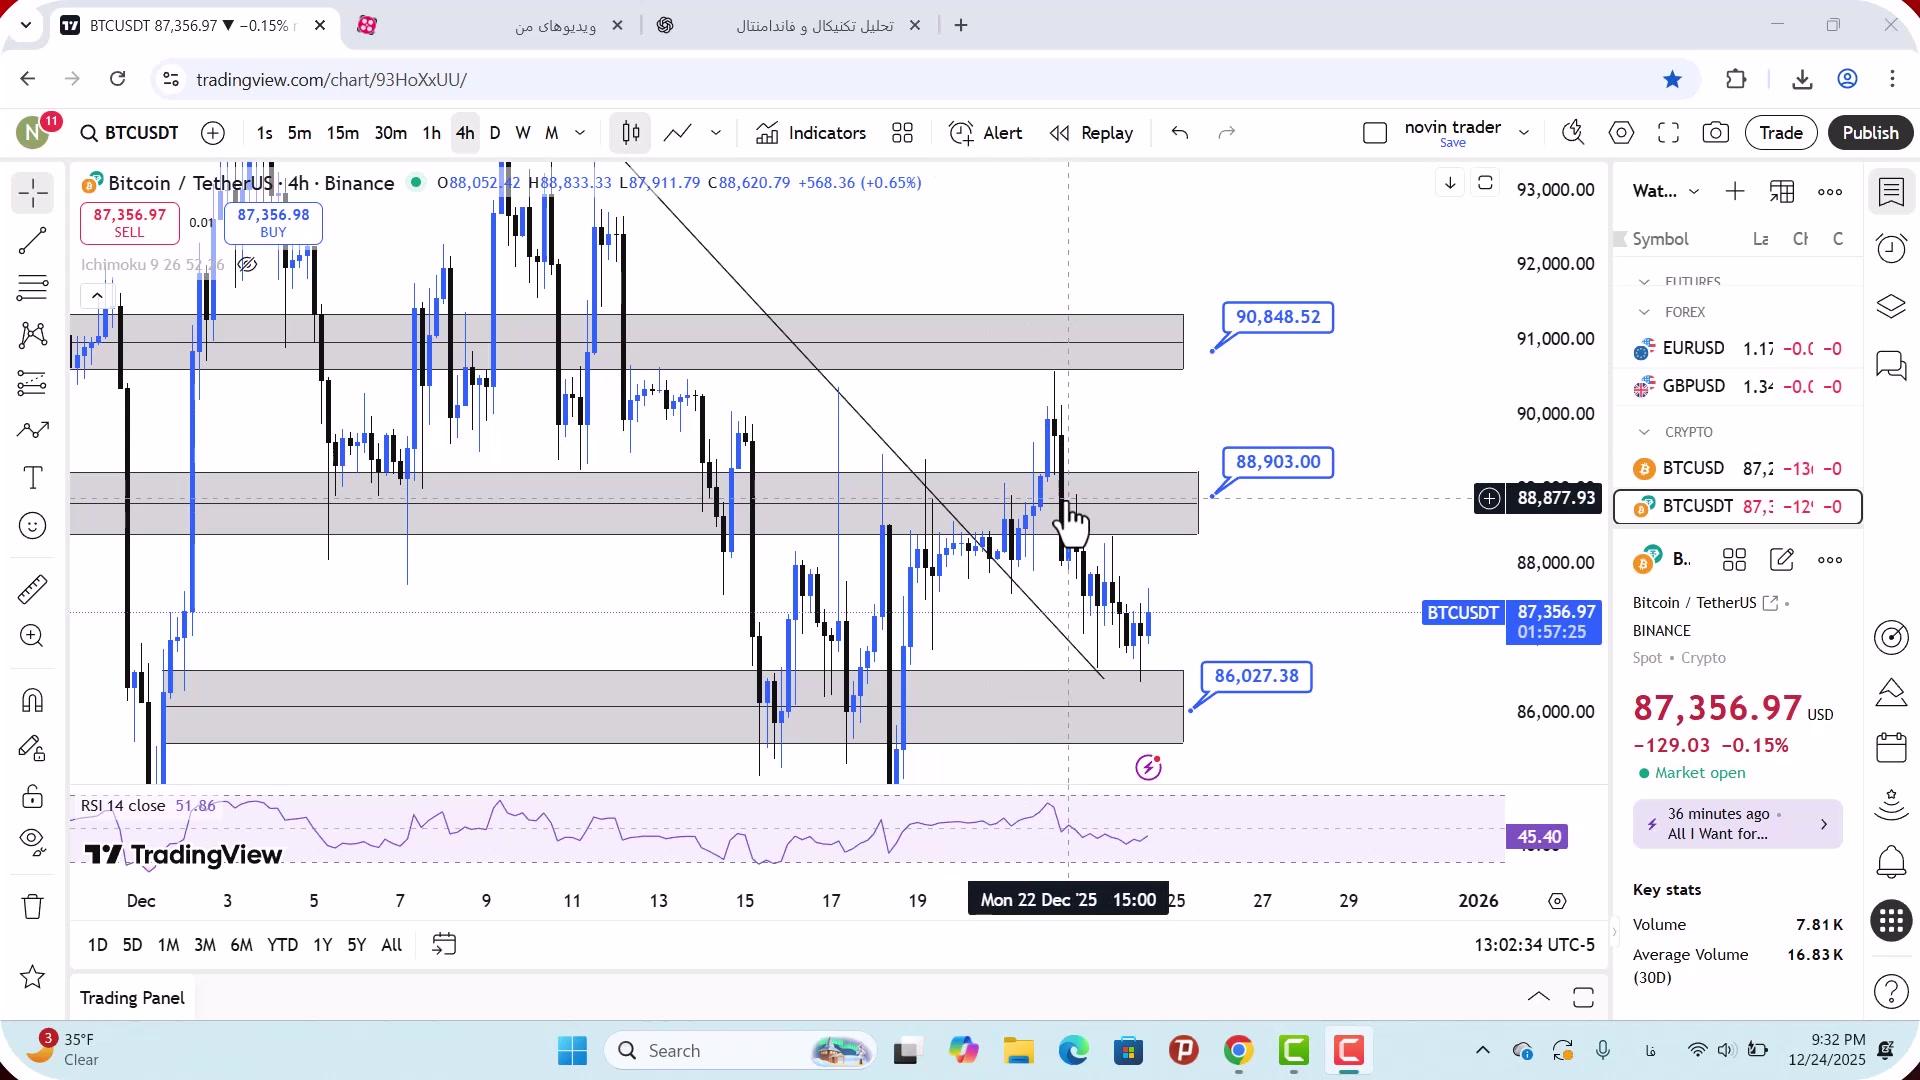This screenshot has width=1920, height=1080.
Task: Open the object tree layers panel
Action: point(1891,306)
